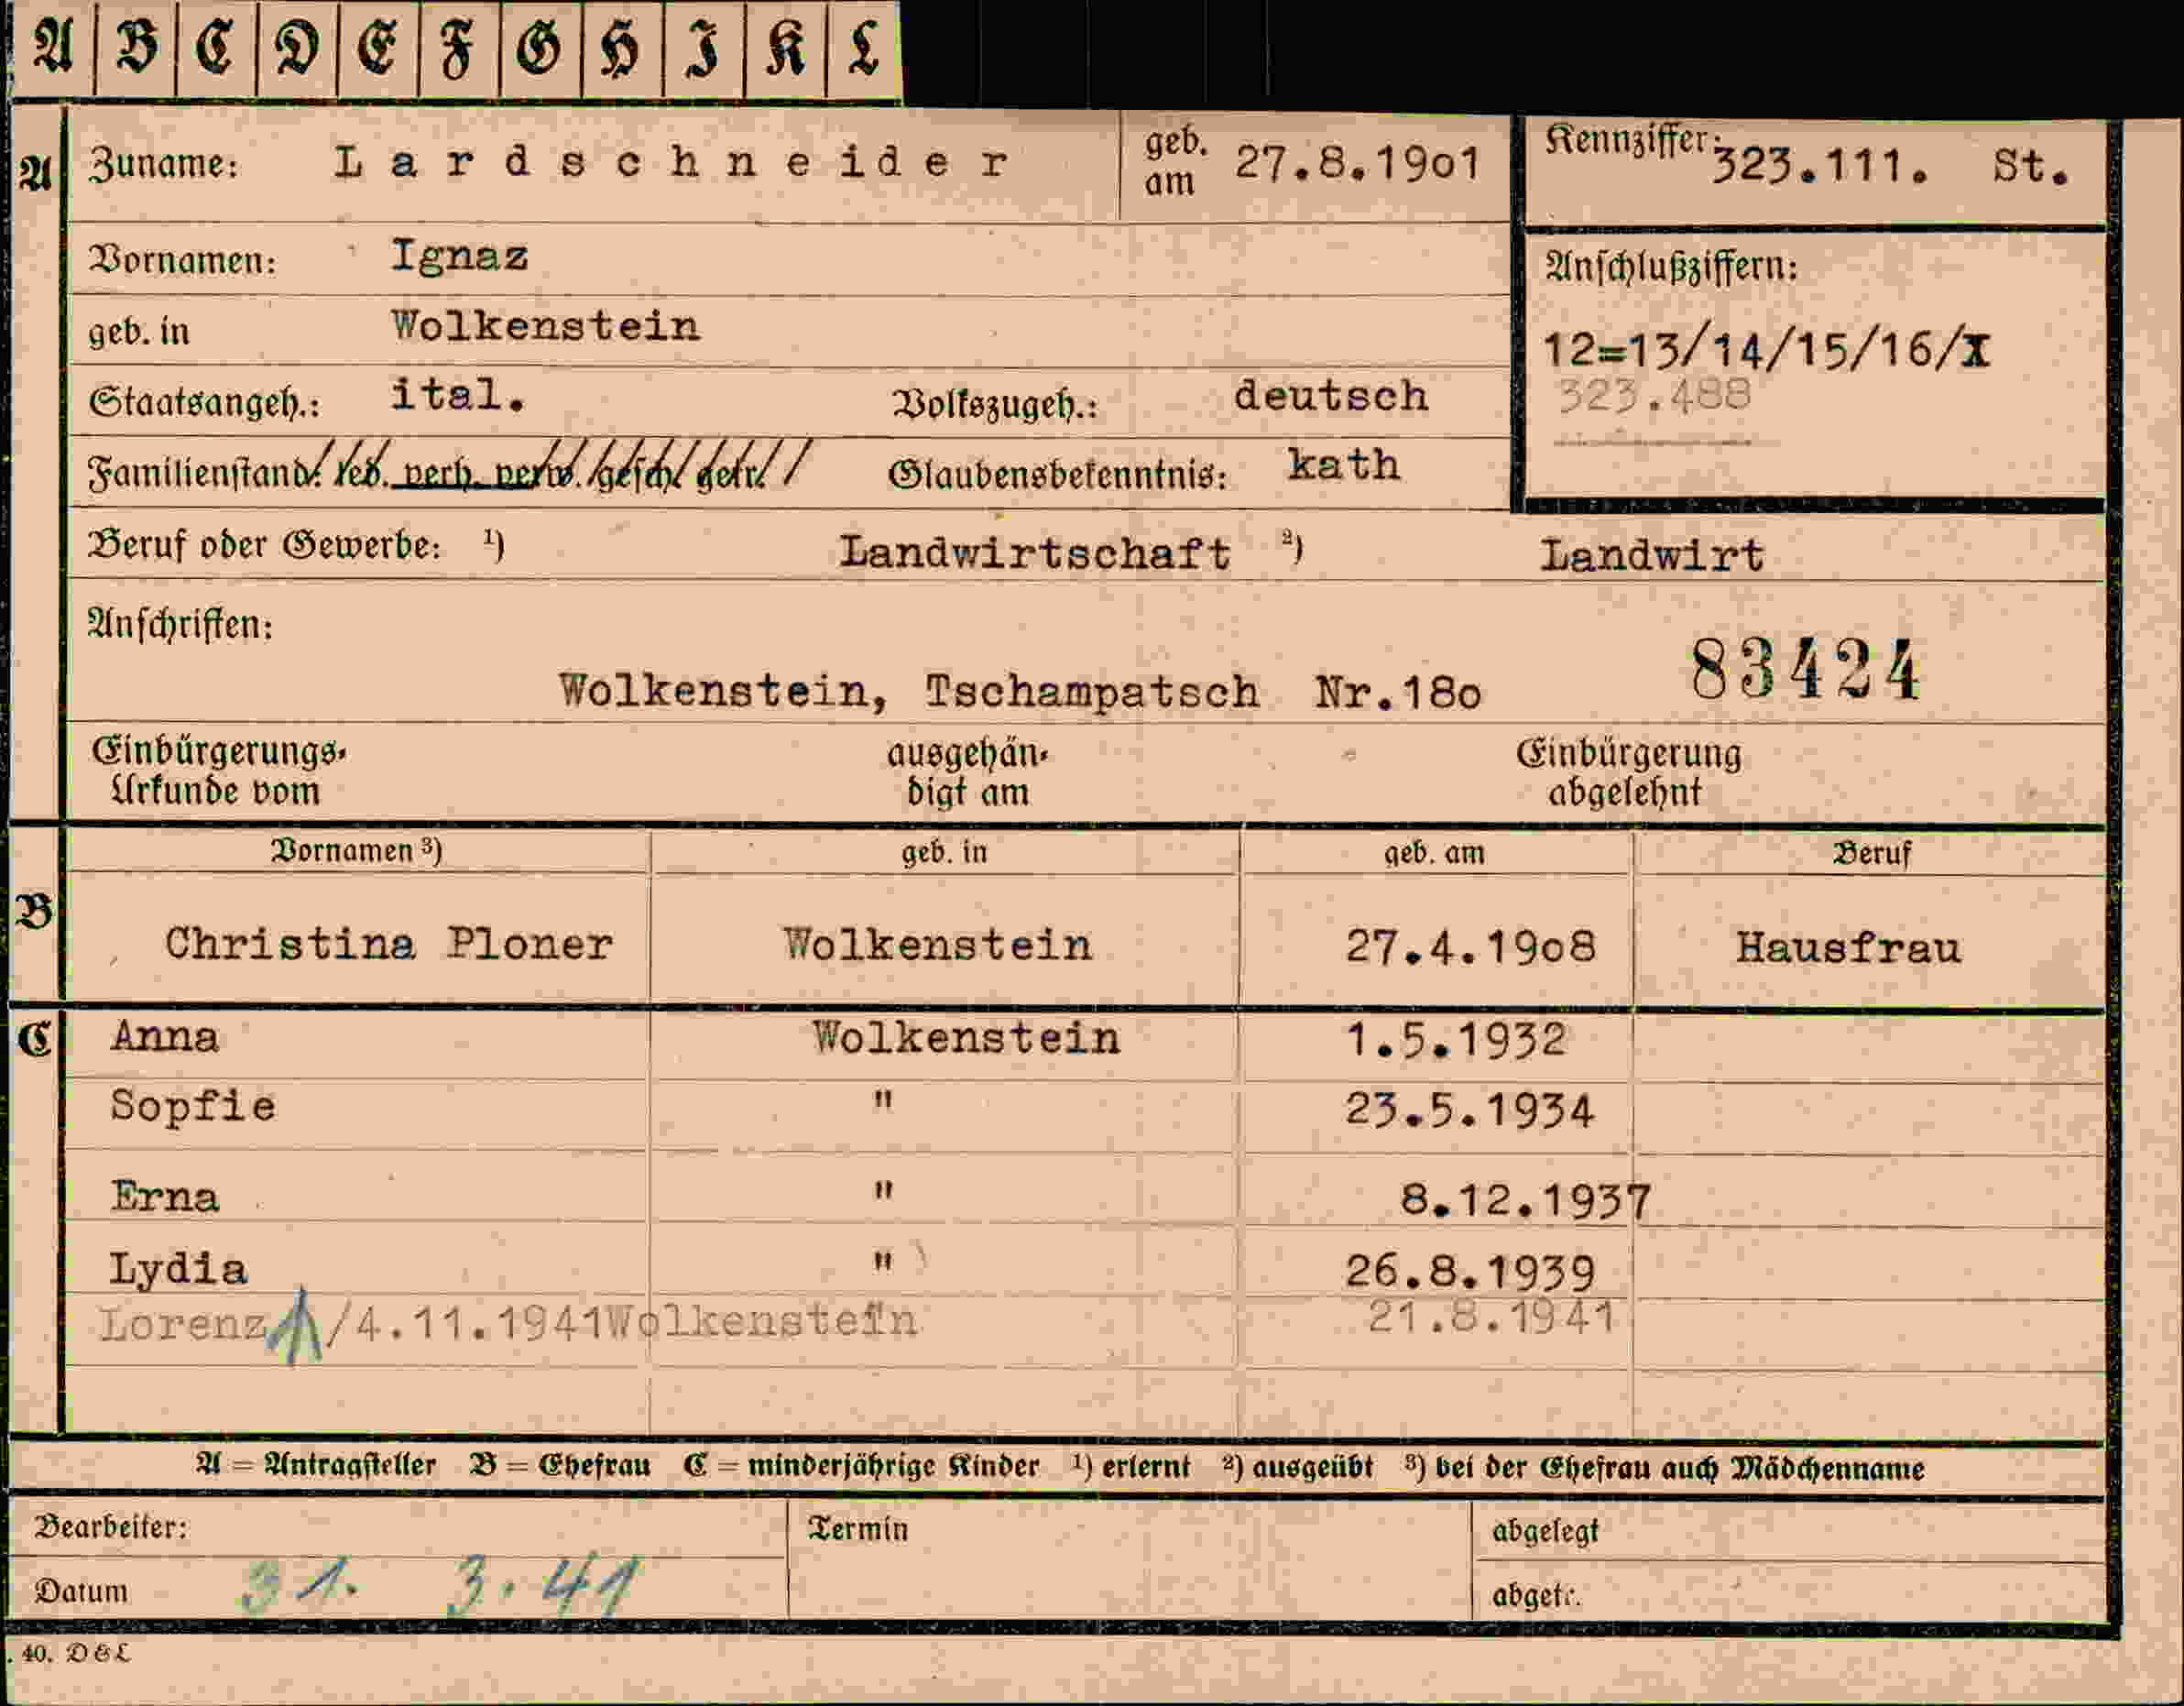Click the wife's birthplace Wolkenstein
Screen dimensions: 2184x1706
[x=938, y=945]
